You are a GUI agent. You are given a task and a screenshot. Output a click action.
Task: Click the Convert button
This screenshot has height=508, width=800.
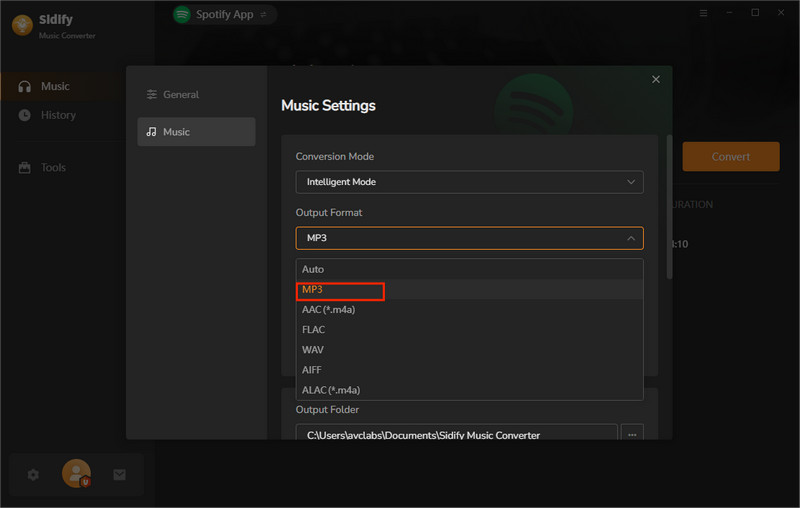[731, 157]
